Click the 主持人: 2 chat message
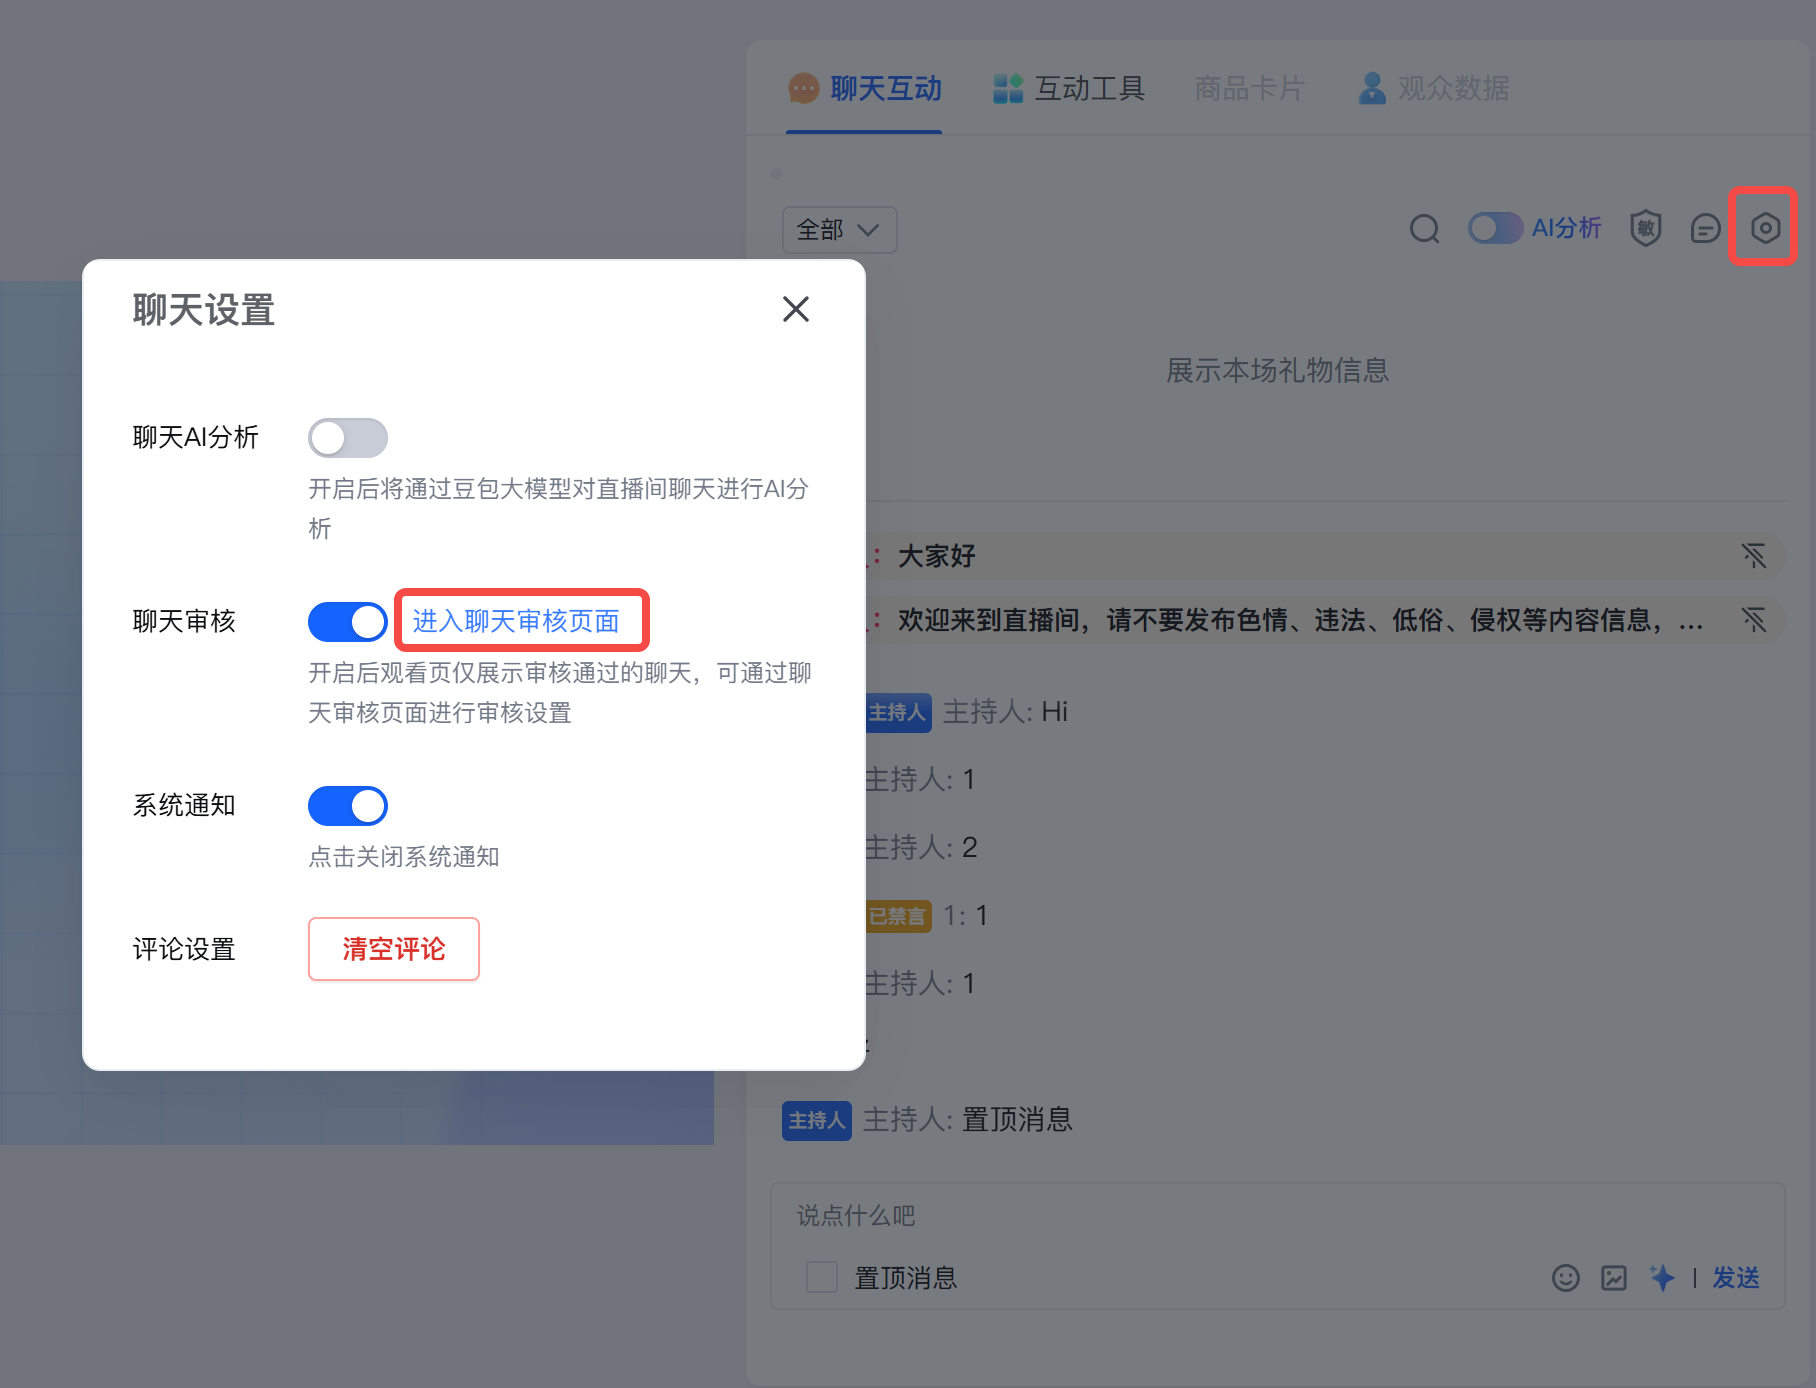The height and width of the screenshot is (1388, 1816). point(920,848)
